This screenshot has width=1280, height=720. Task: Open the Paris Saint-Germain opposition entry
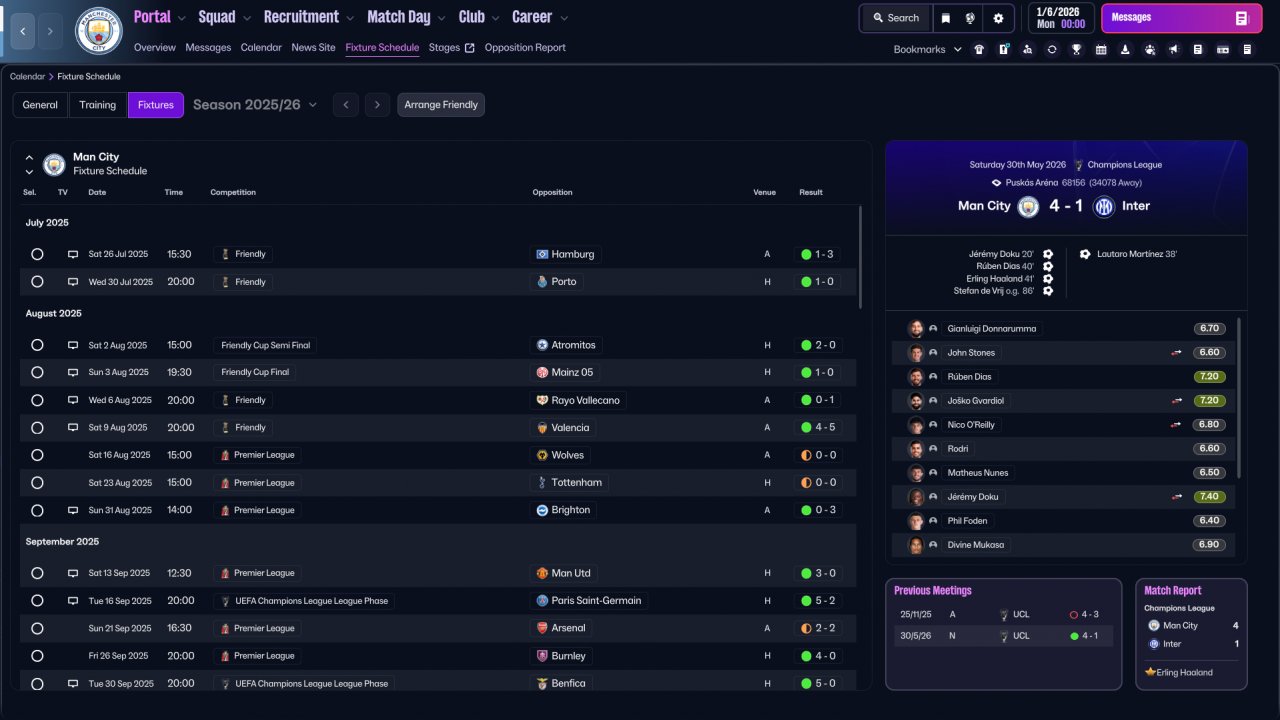[589, 601]
